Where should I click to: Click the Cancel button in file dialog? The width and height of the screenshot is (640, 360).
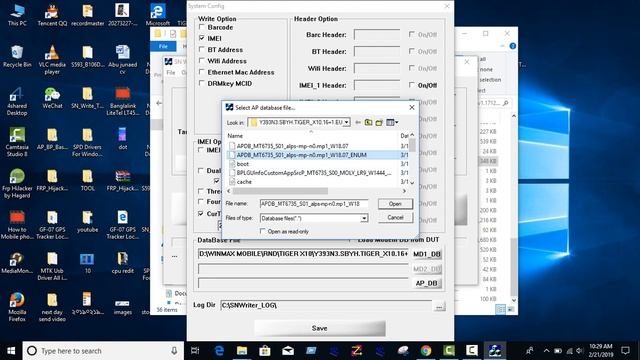(x=395, y=218)
